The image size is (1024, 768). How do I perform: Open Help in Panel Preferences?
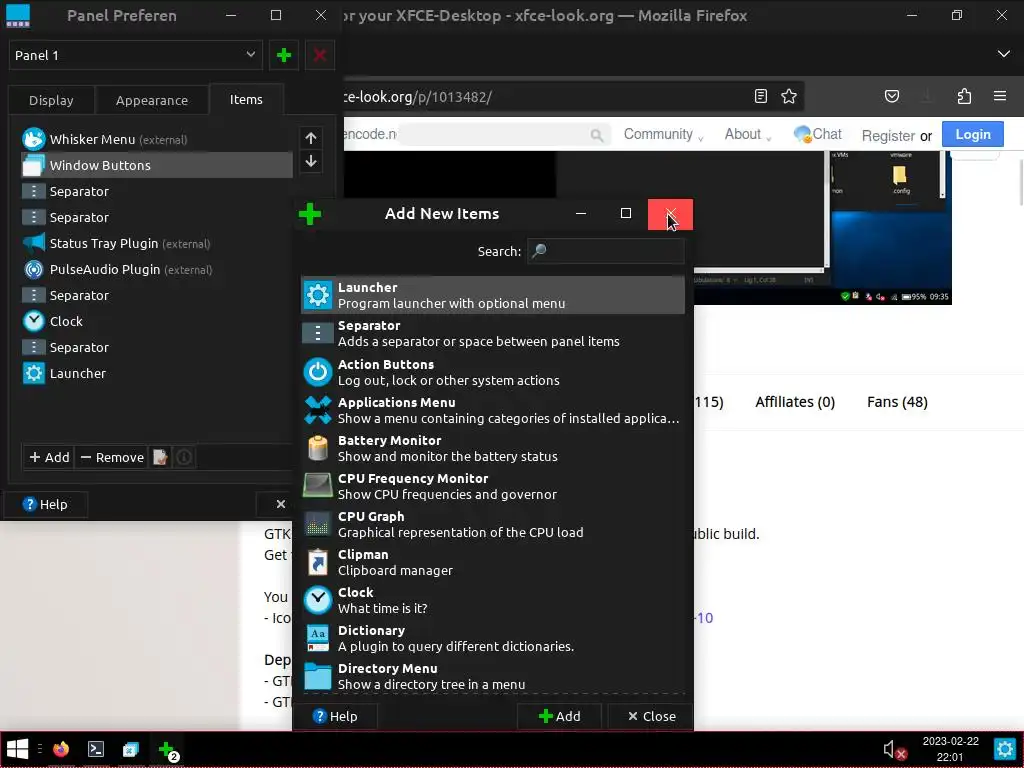pos(45,504)
